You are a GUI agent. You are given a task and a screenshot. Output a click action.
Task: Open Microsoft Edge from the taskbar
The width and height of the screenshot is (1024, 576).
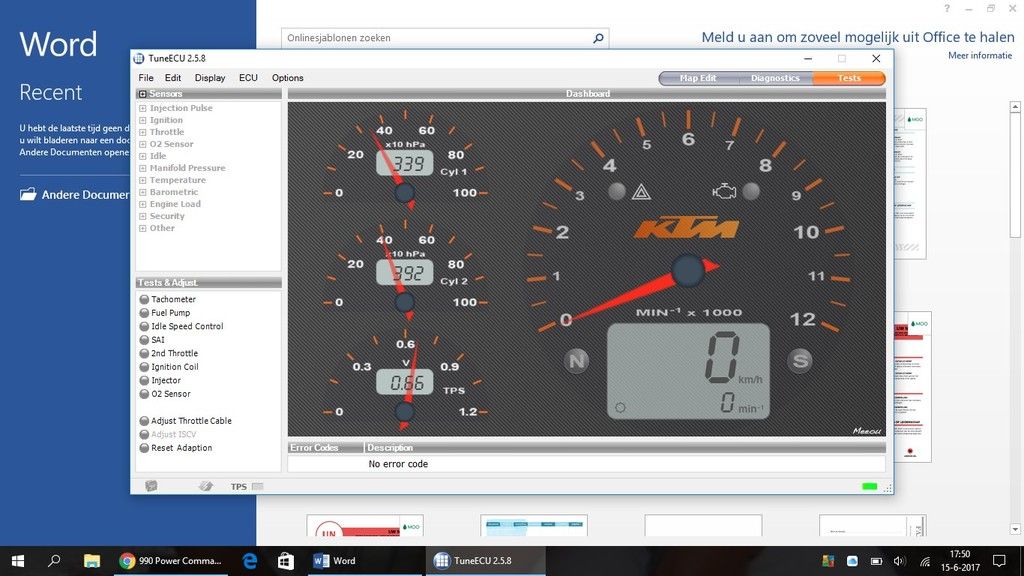[x=249, y=561]
